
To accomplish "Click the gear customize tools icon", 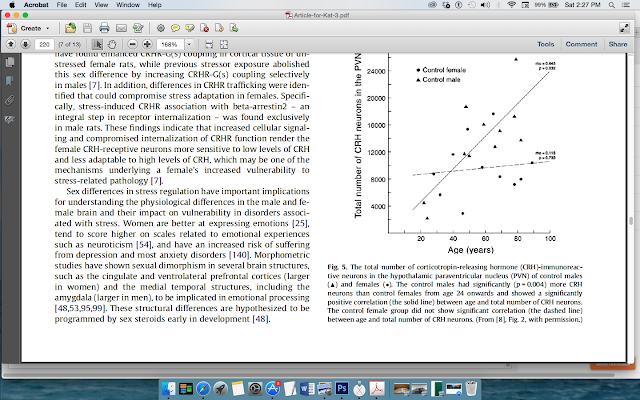I will [161, 28].
